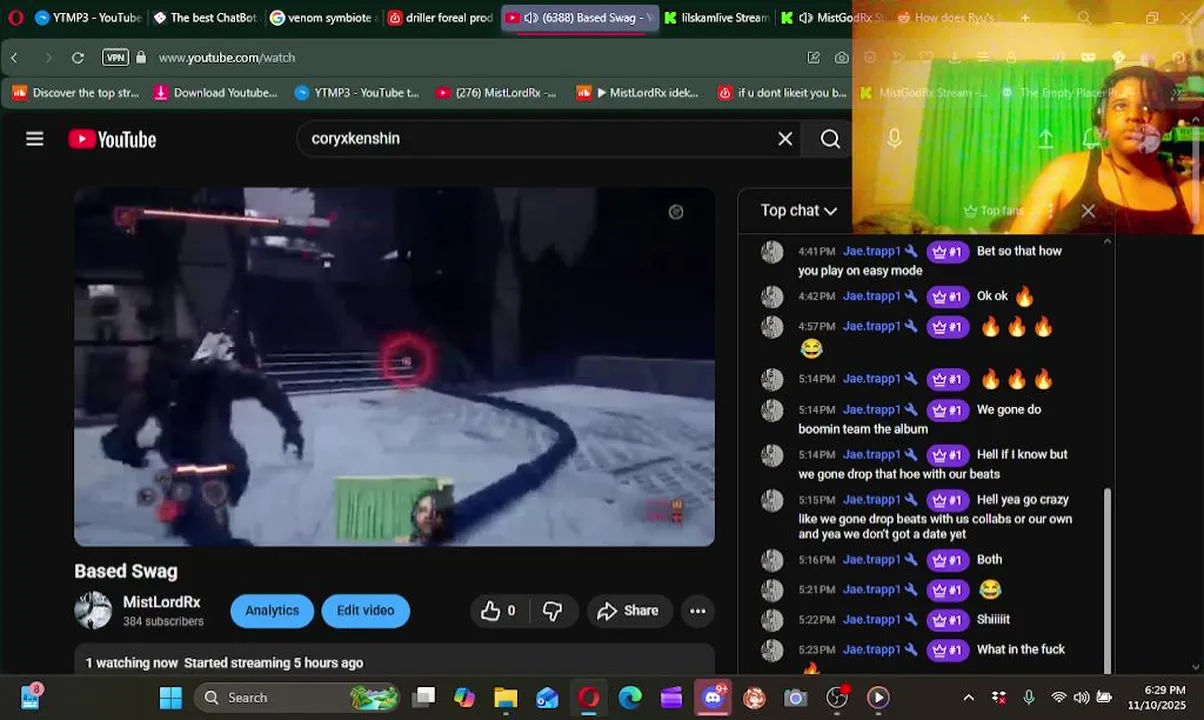Screen dimensions: 1204x720
Task: Click the Edit video button
Action: (x=365, y=611)
